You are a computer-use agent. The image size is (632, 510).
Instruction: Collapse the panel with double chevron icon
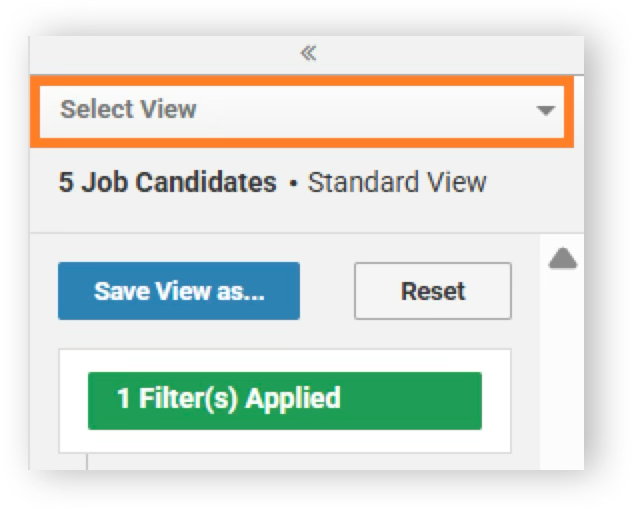coord(308,53)
